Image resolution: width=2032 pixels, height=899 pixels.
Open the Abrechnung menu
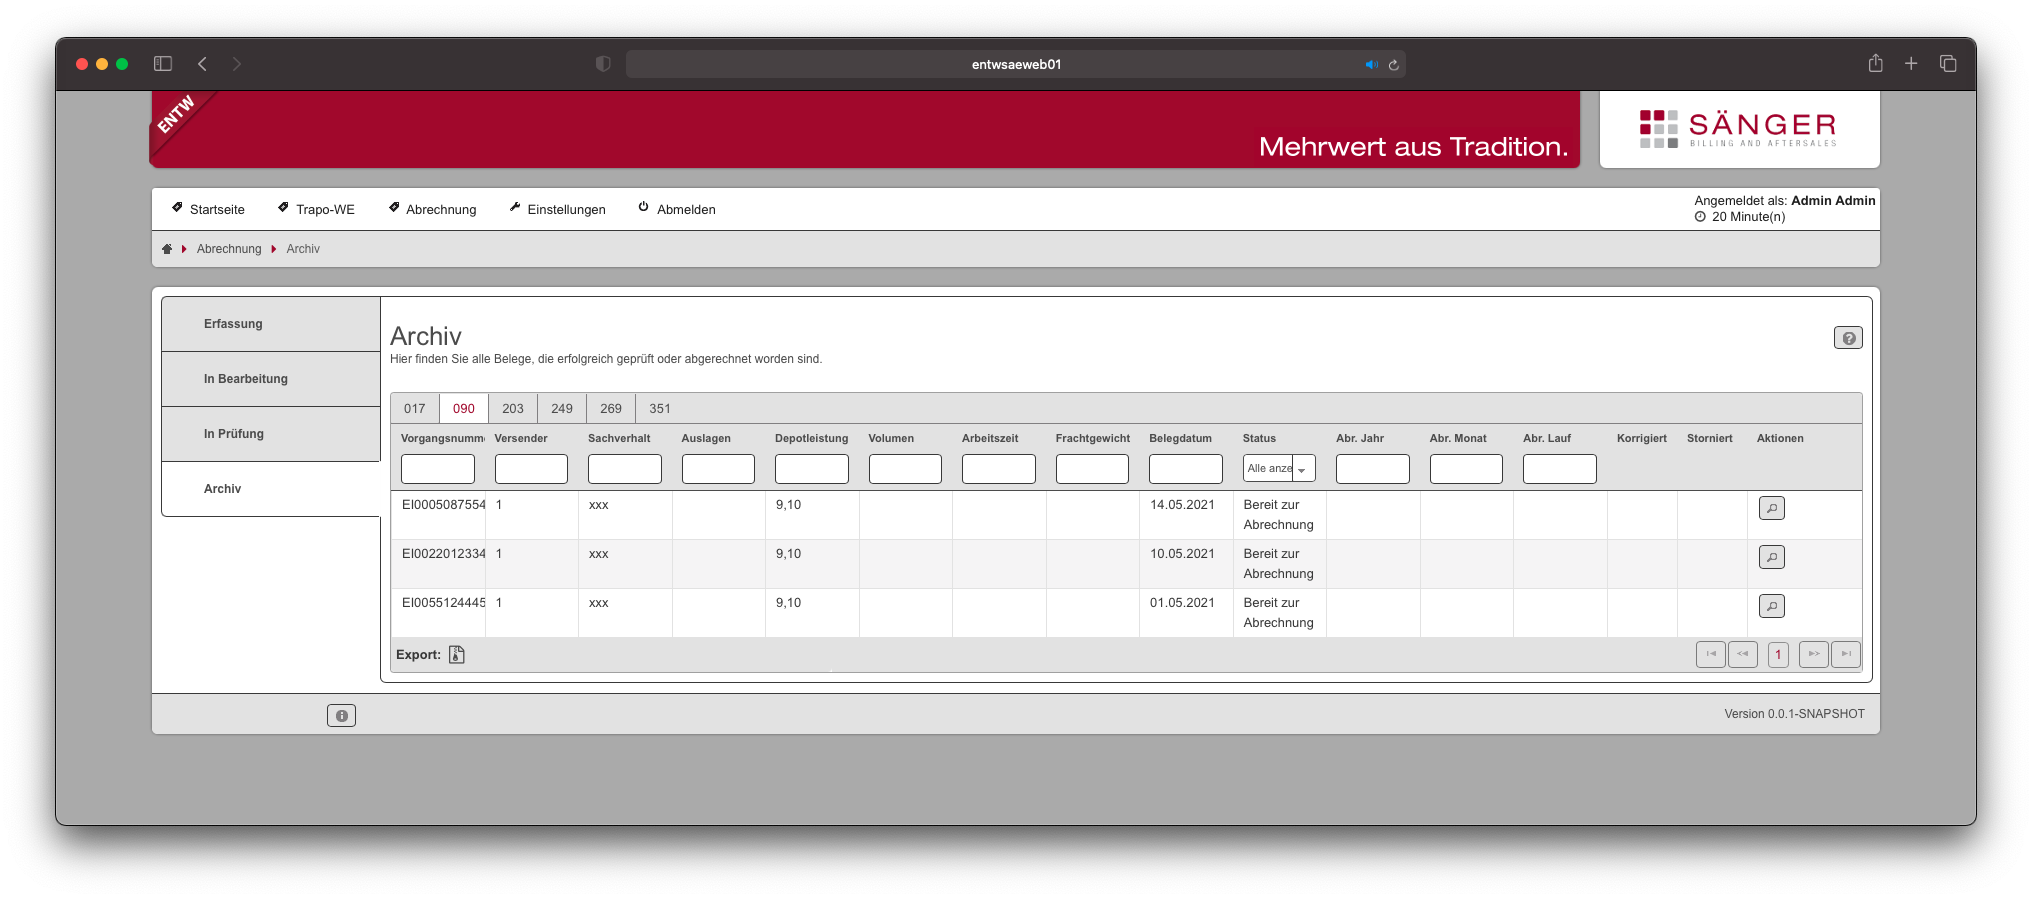(433, 209)
